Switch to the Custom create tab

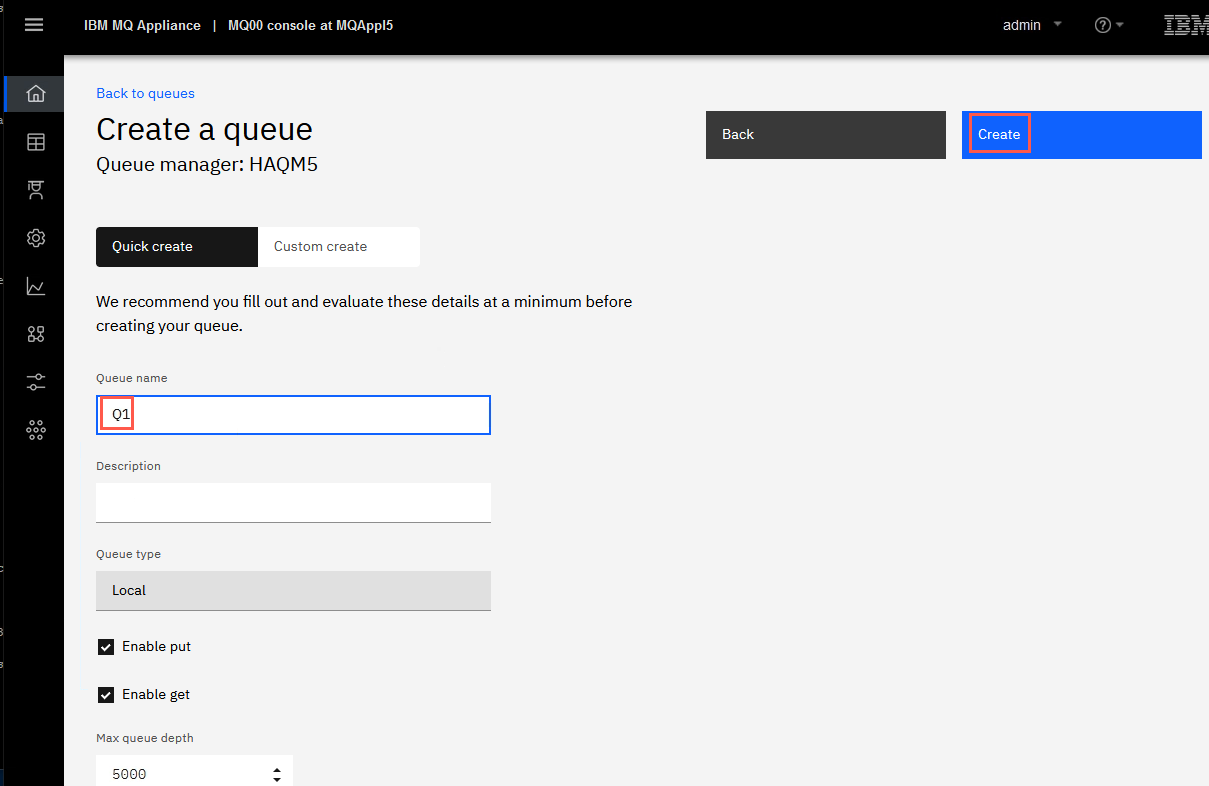click(339, 247)
